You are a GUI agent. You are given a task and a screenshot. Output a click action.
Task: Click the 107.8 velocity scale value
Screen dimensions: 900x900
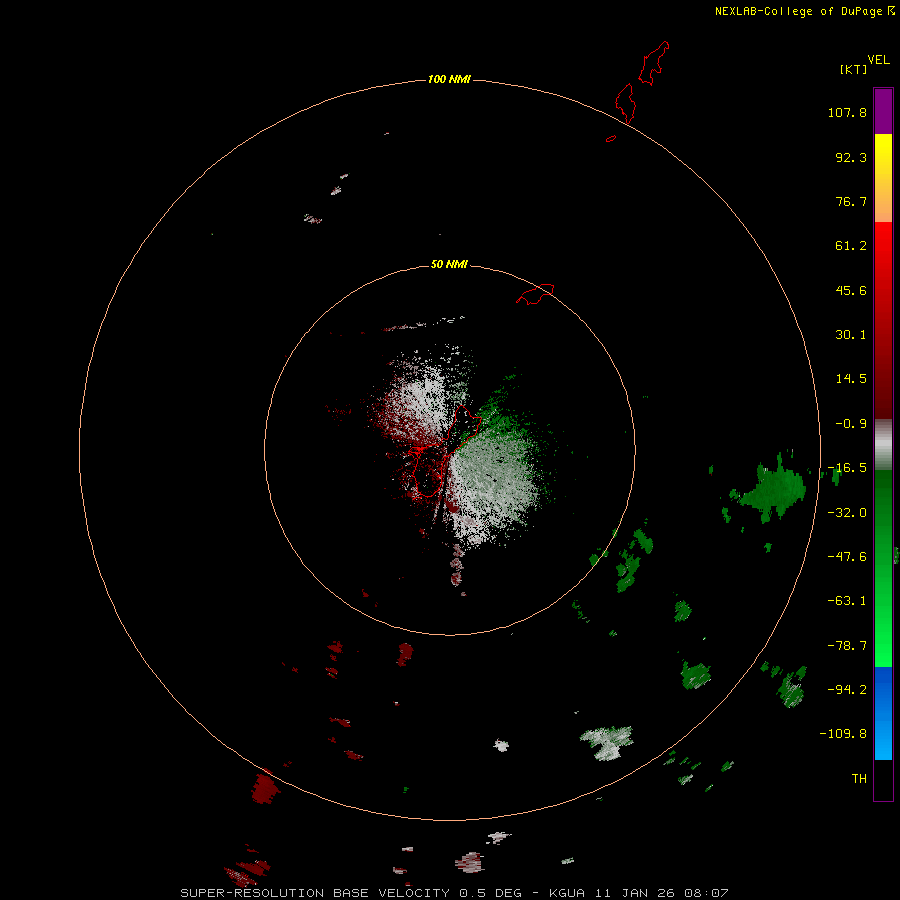click(x=847, y=112)
